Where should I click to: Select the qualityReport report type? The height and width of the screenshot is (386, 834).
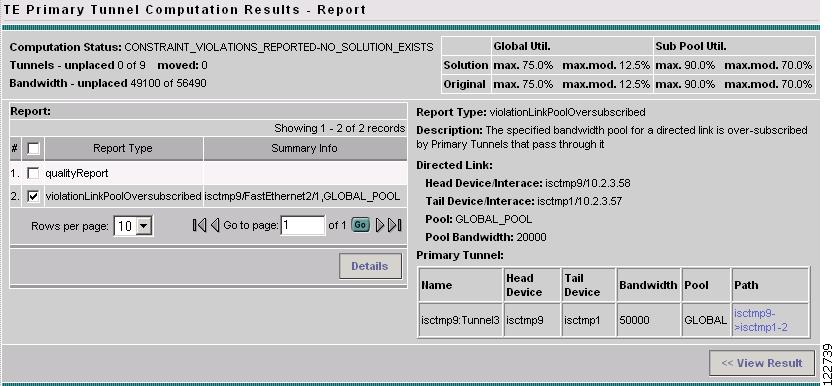coord(77,173)
